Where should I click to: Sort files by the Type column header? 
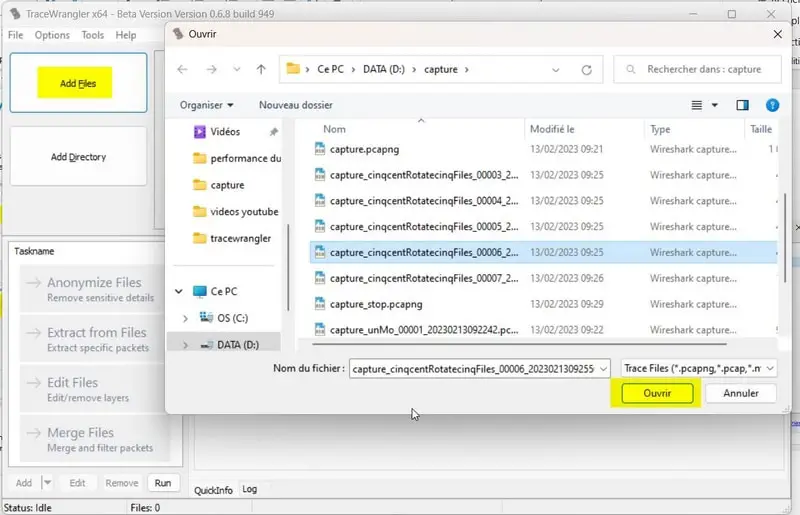660,129
